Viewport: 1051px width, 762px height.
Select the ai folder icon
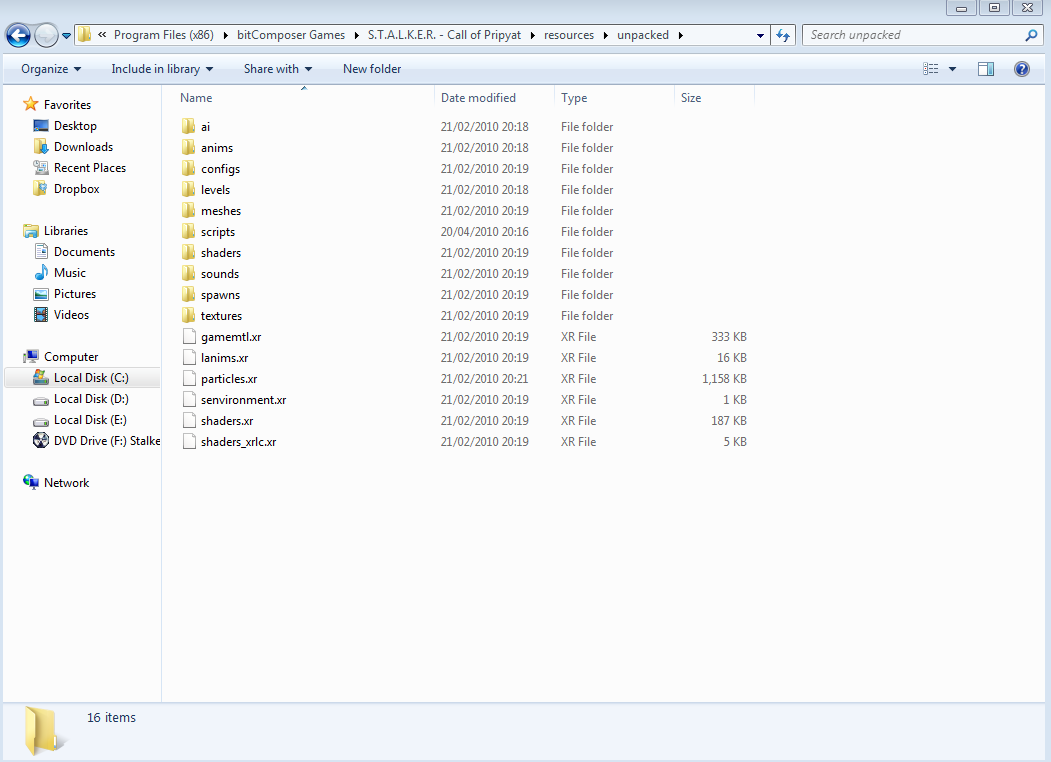[188, 126]
